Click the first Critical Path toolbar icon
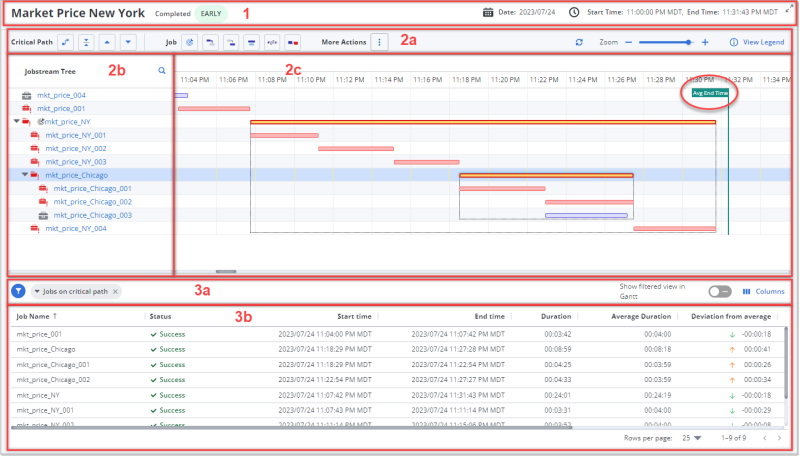The image size is (800, 457). click(65, 43)
